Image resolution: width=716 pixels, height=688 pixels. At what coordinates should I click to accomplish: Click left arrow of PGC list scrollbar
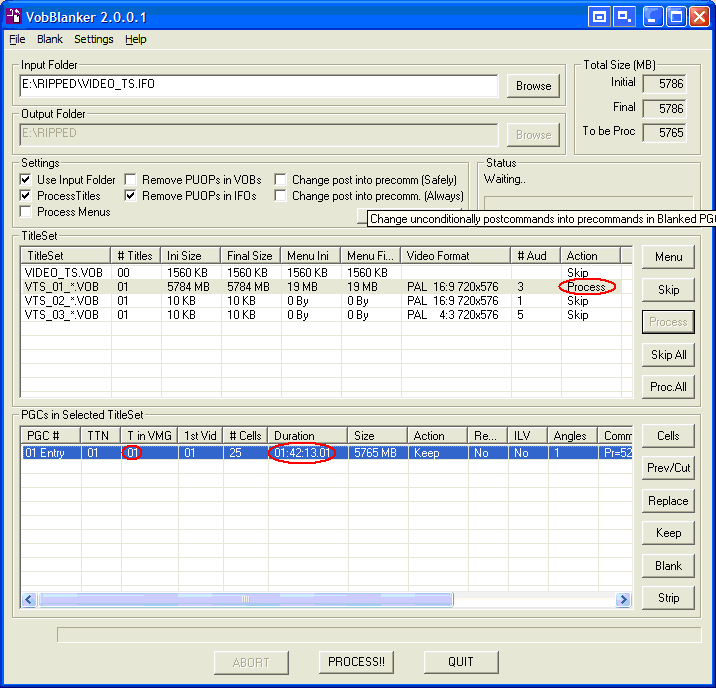(29, 600)
